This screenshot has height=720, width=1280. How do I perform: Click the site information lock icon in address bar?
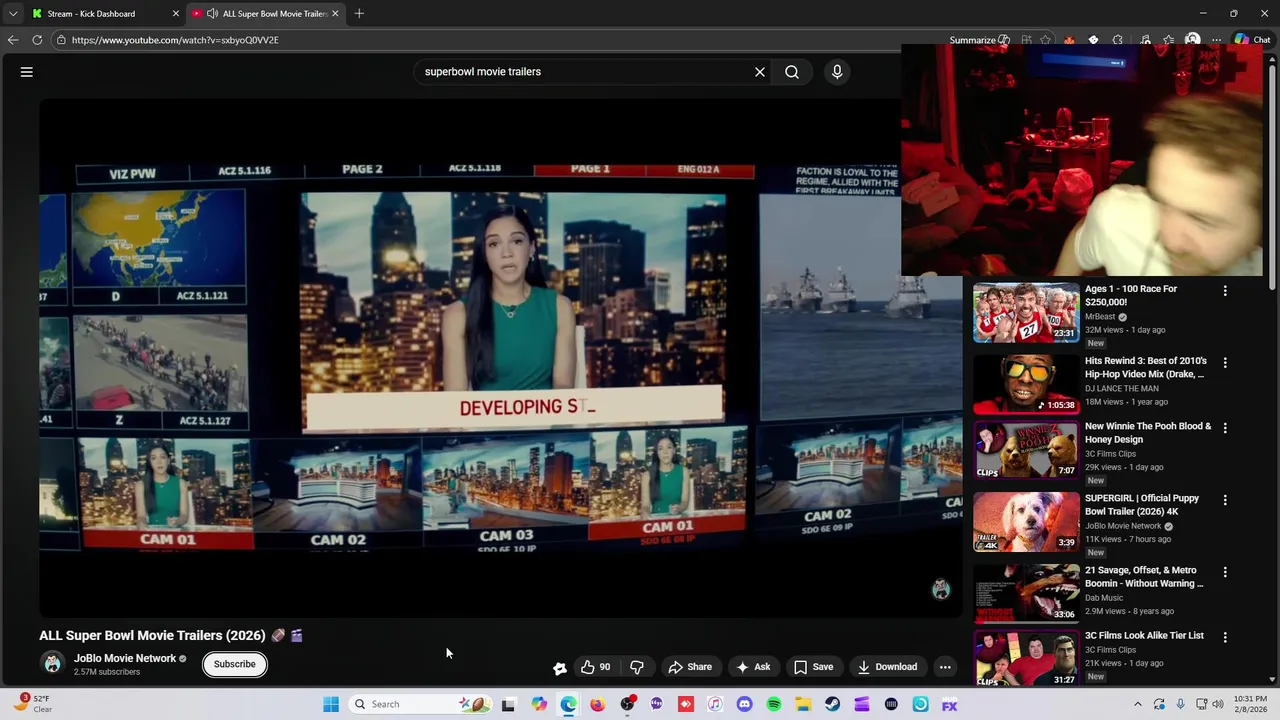pos(61,40)
